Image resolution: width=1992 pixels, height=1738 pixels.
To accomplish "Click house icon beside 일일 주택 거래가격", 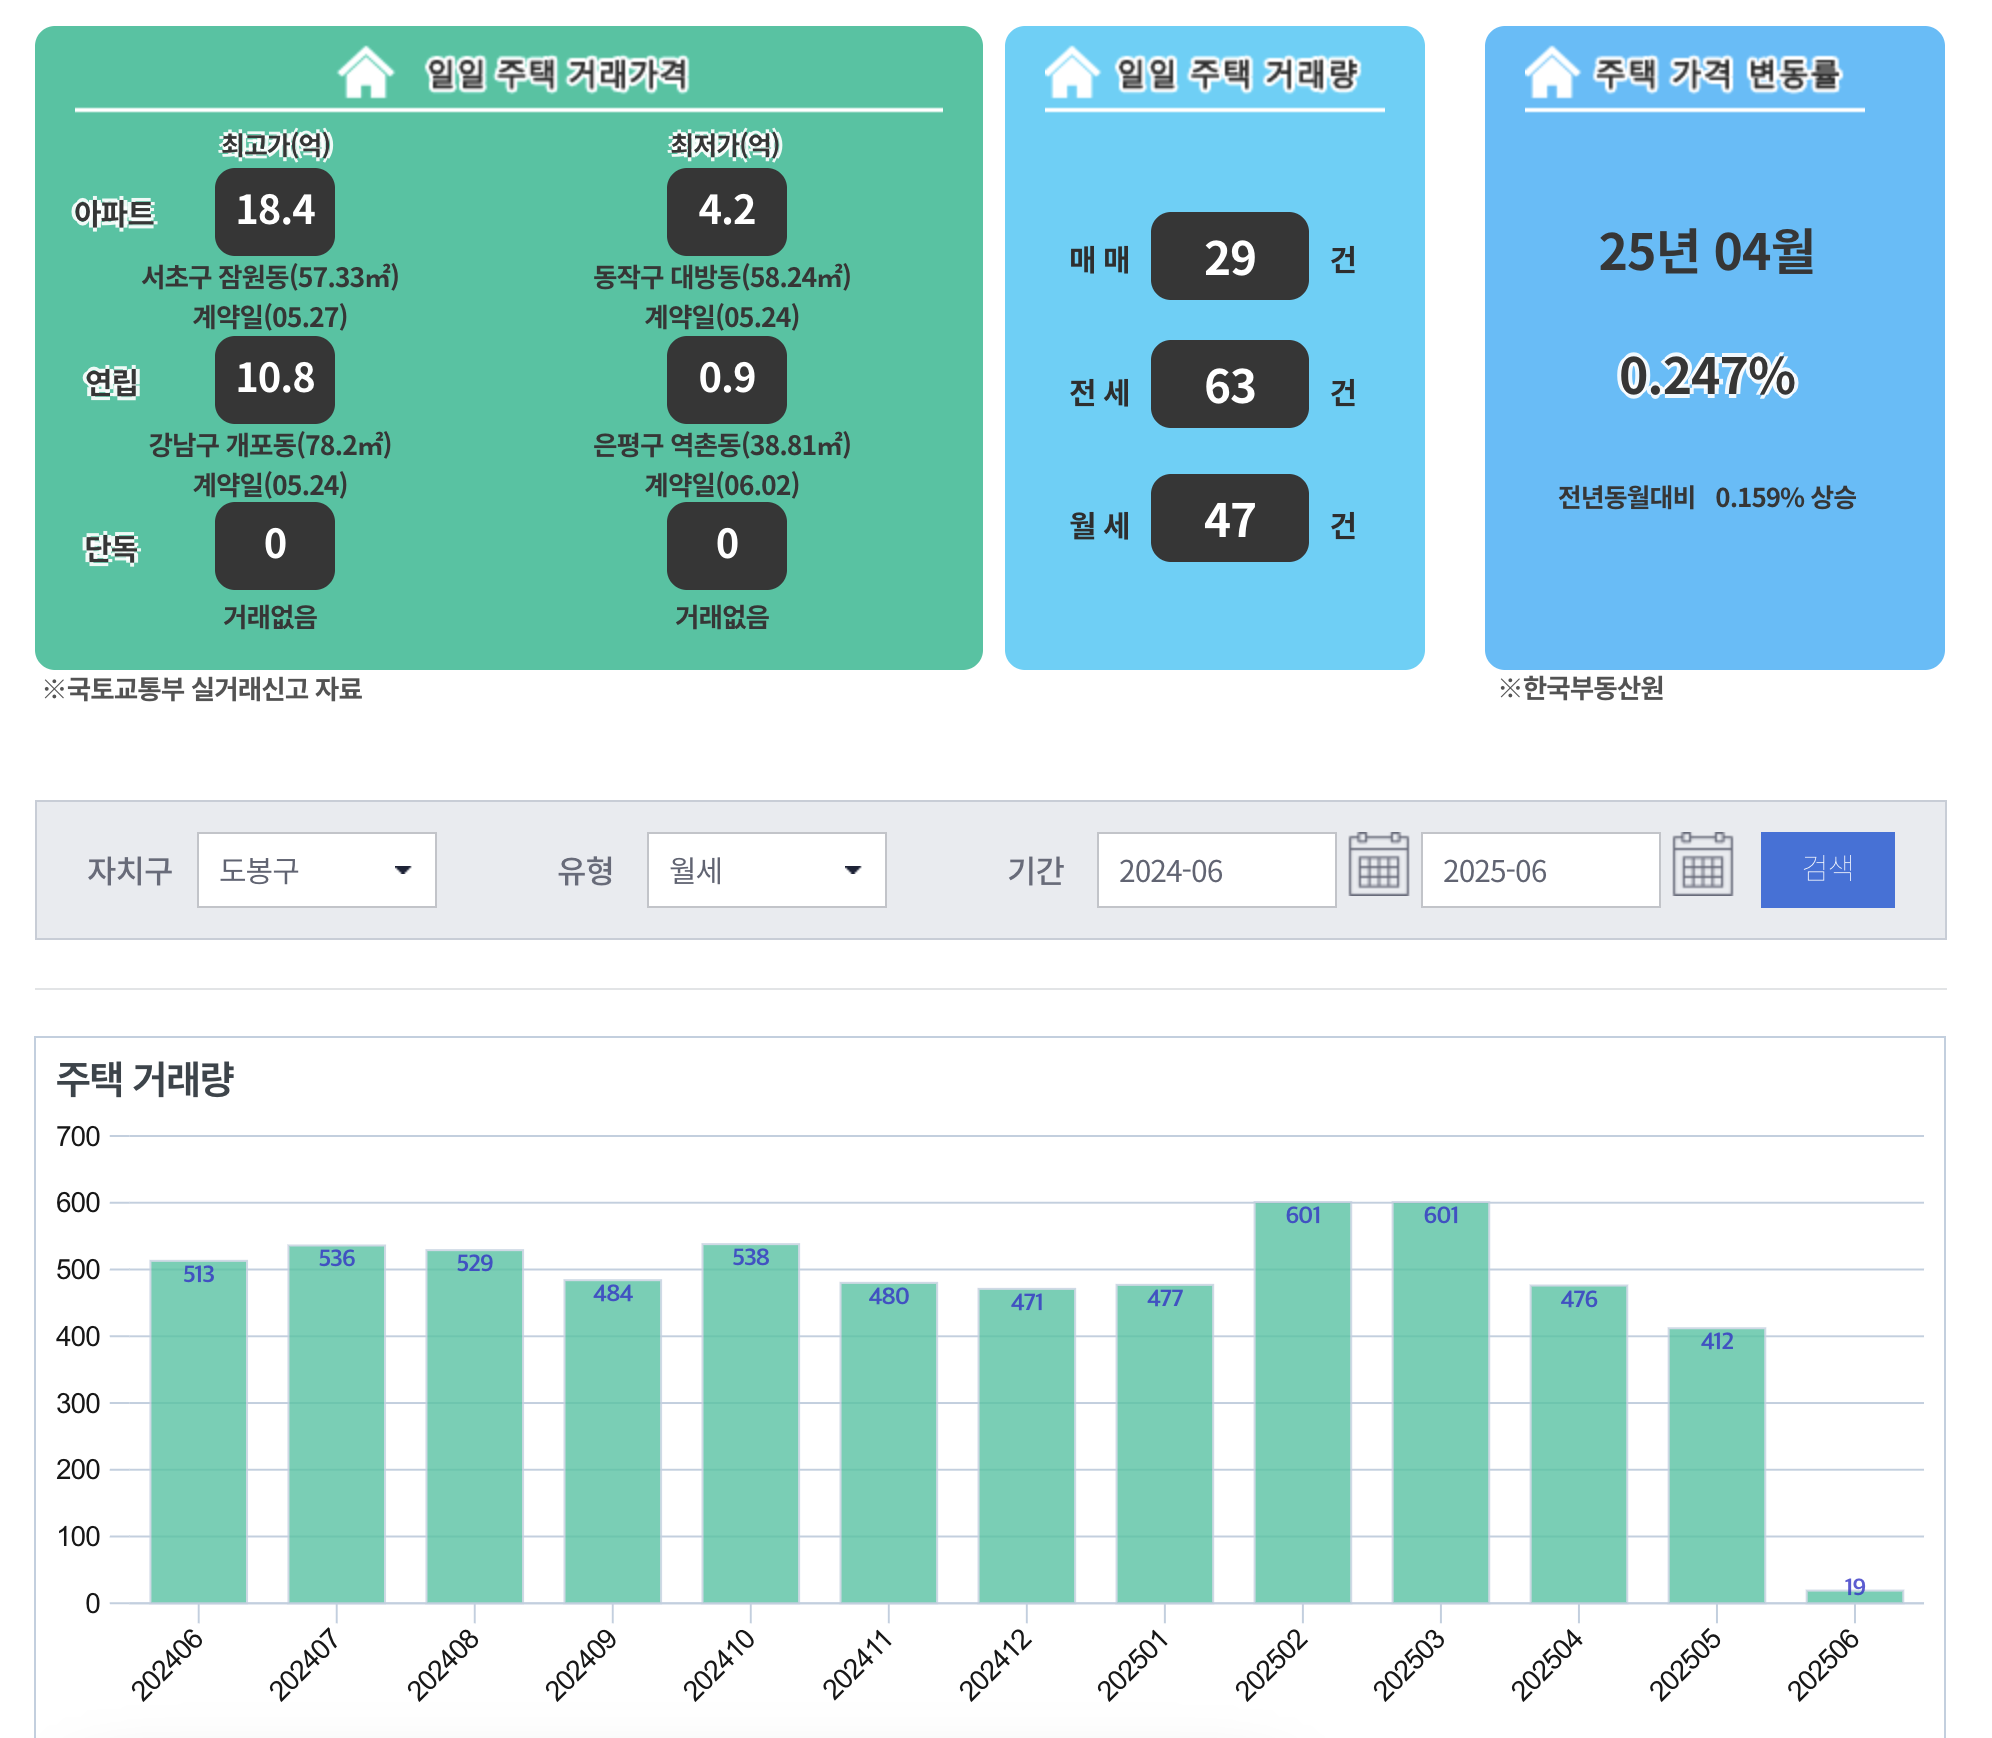I will 366,73.
